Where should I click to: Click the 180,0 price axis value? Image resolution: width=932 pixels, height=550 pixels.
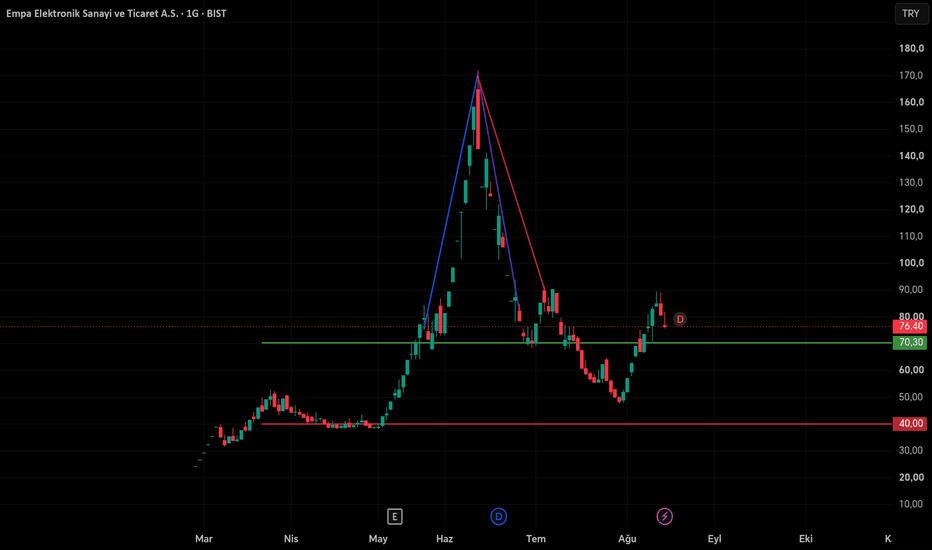click(x=911, y=49)
